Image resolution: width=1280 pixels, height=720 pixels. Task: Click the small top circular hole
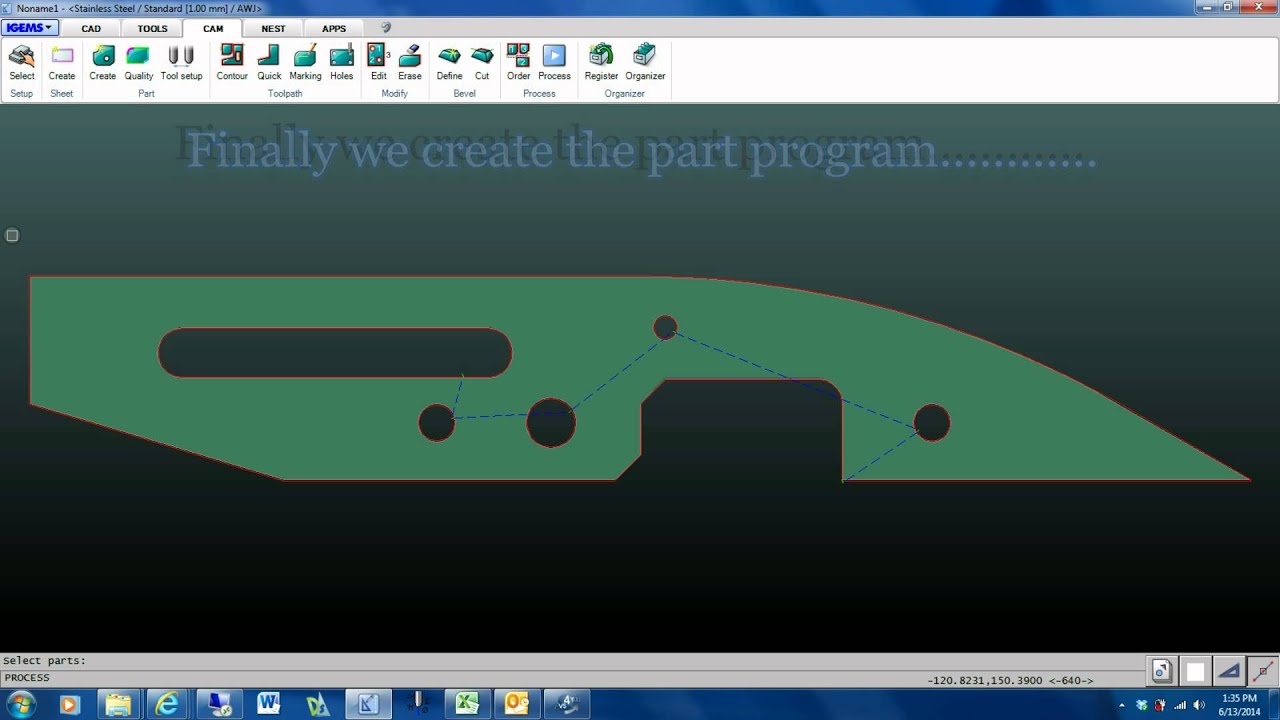tap(665, 327)
